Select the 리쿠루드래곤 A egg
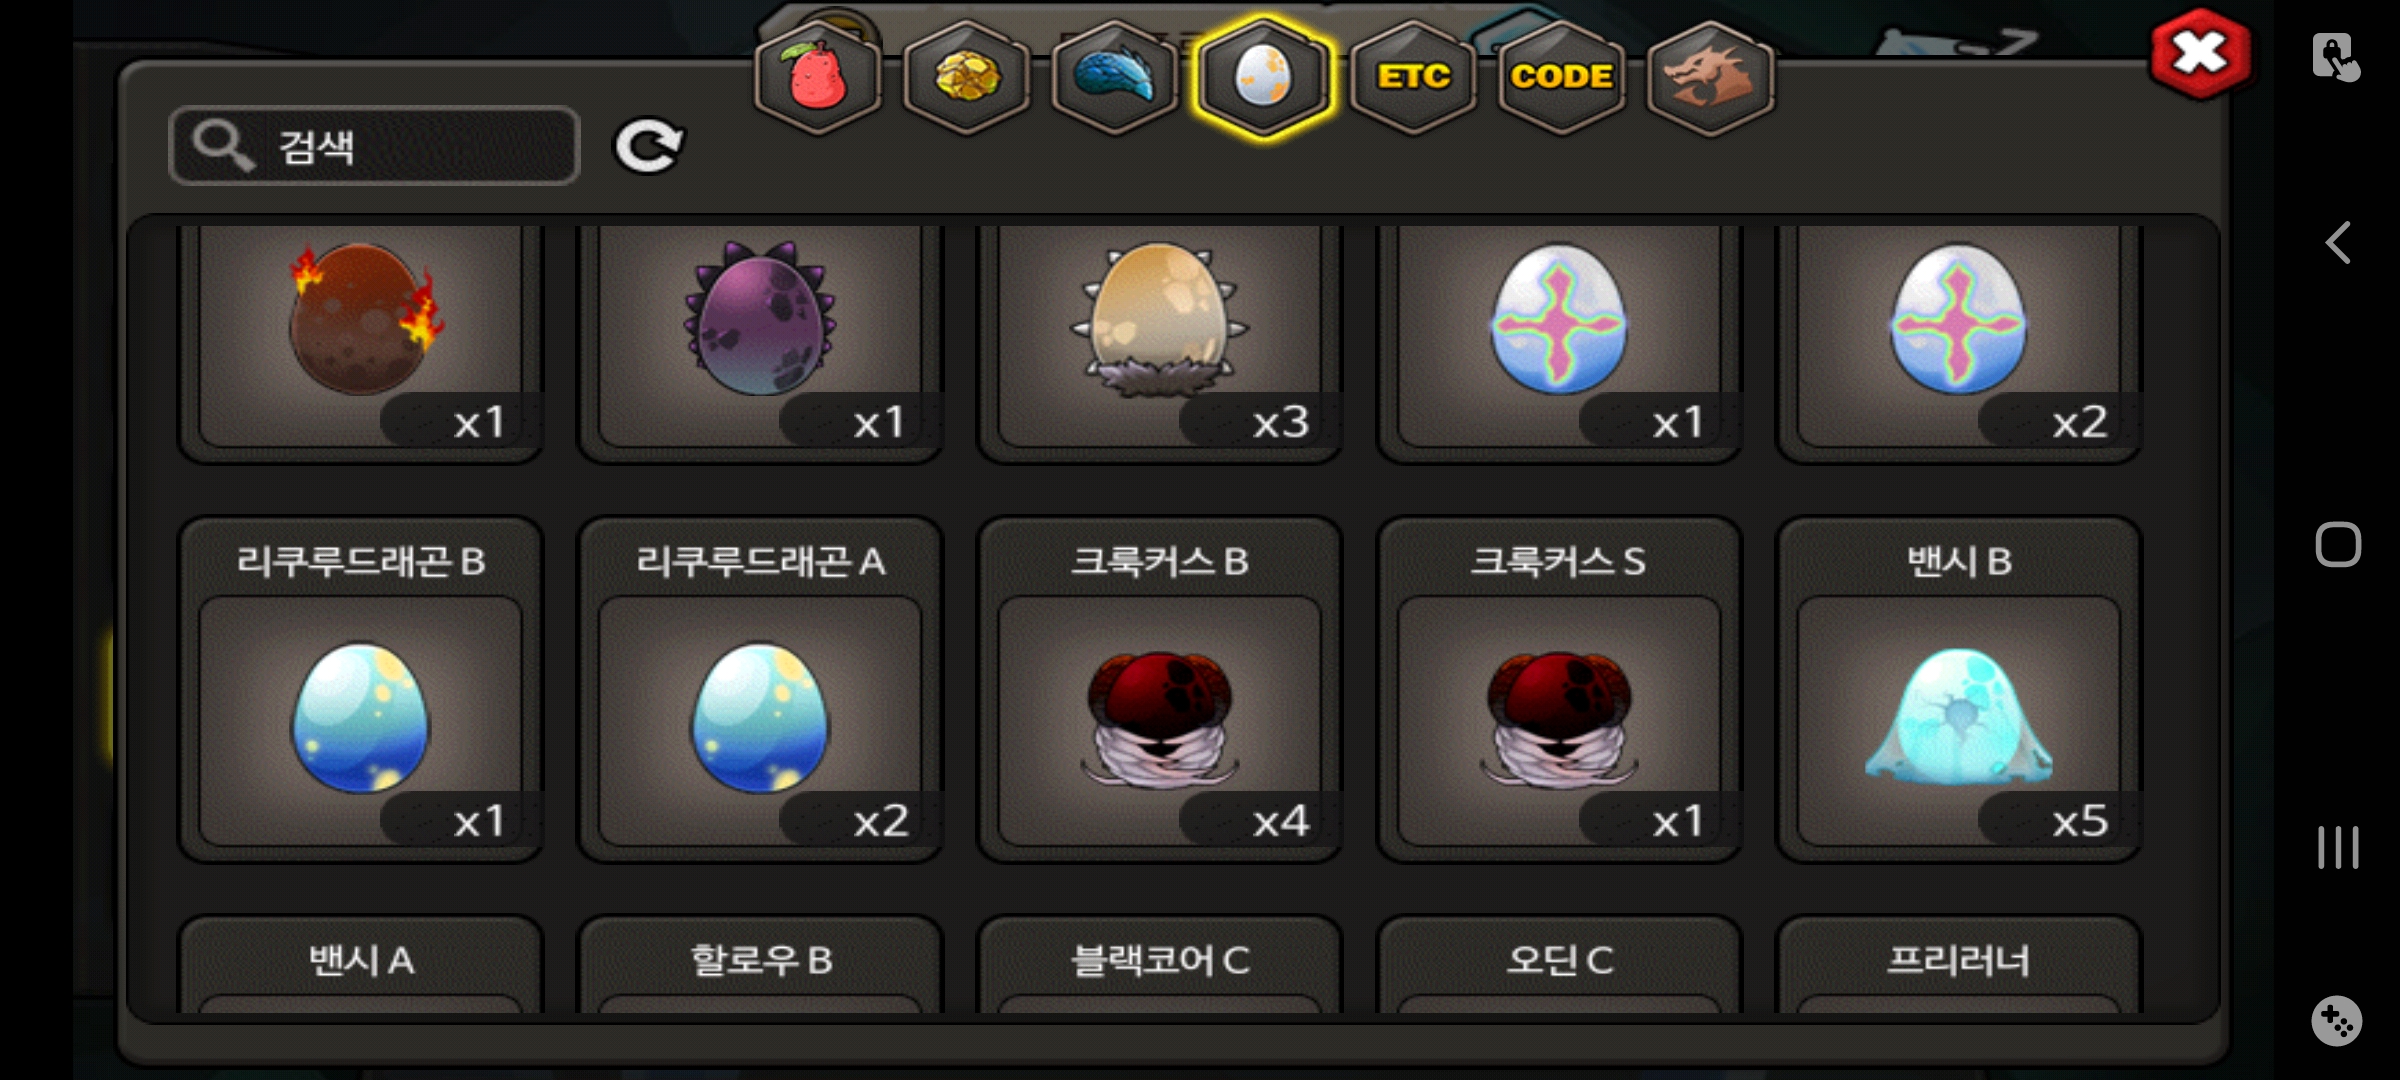This screenshot has height=1080, width=2400. click(x=760, y=690)
